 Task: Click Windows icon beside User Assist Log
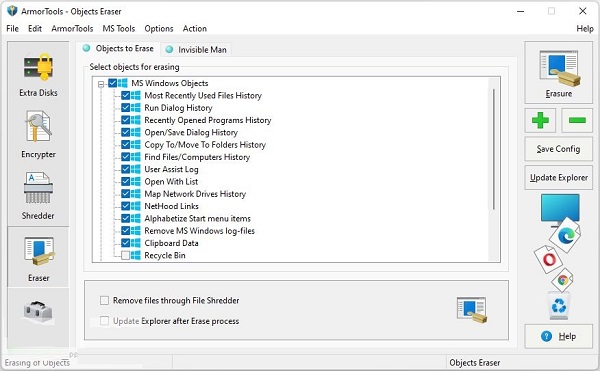[135, 169]
